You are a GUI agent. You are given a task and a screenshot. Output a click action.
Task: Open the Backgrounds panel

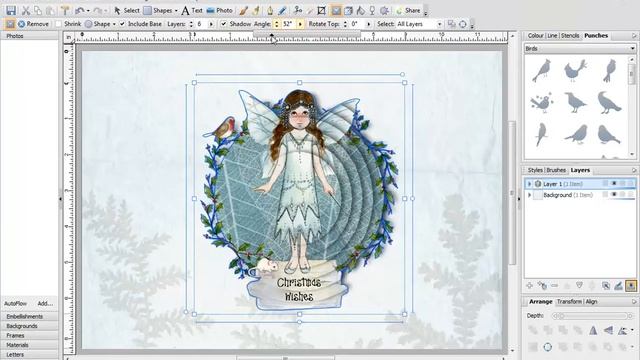(x=29, y=326)
